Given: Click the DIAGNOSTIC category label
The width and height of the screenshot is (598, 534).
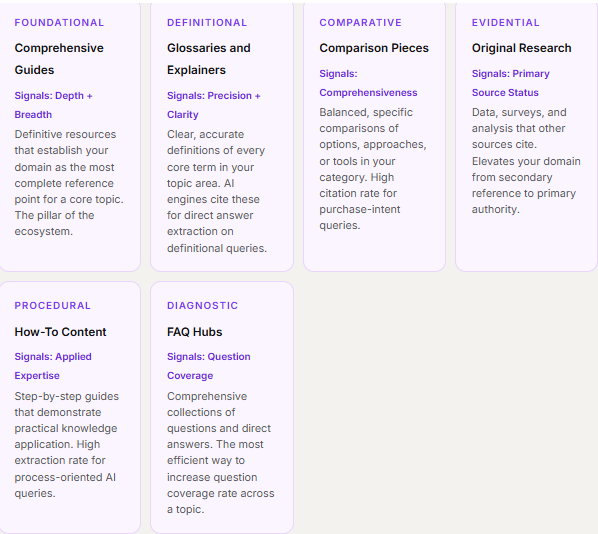Looking at the screenshot, I should pos(203,306).
